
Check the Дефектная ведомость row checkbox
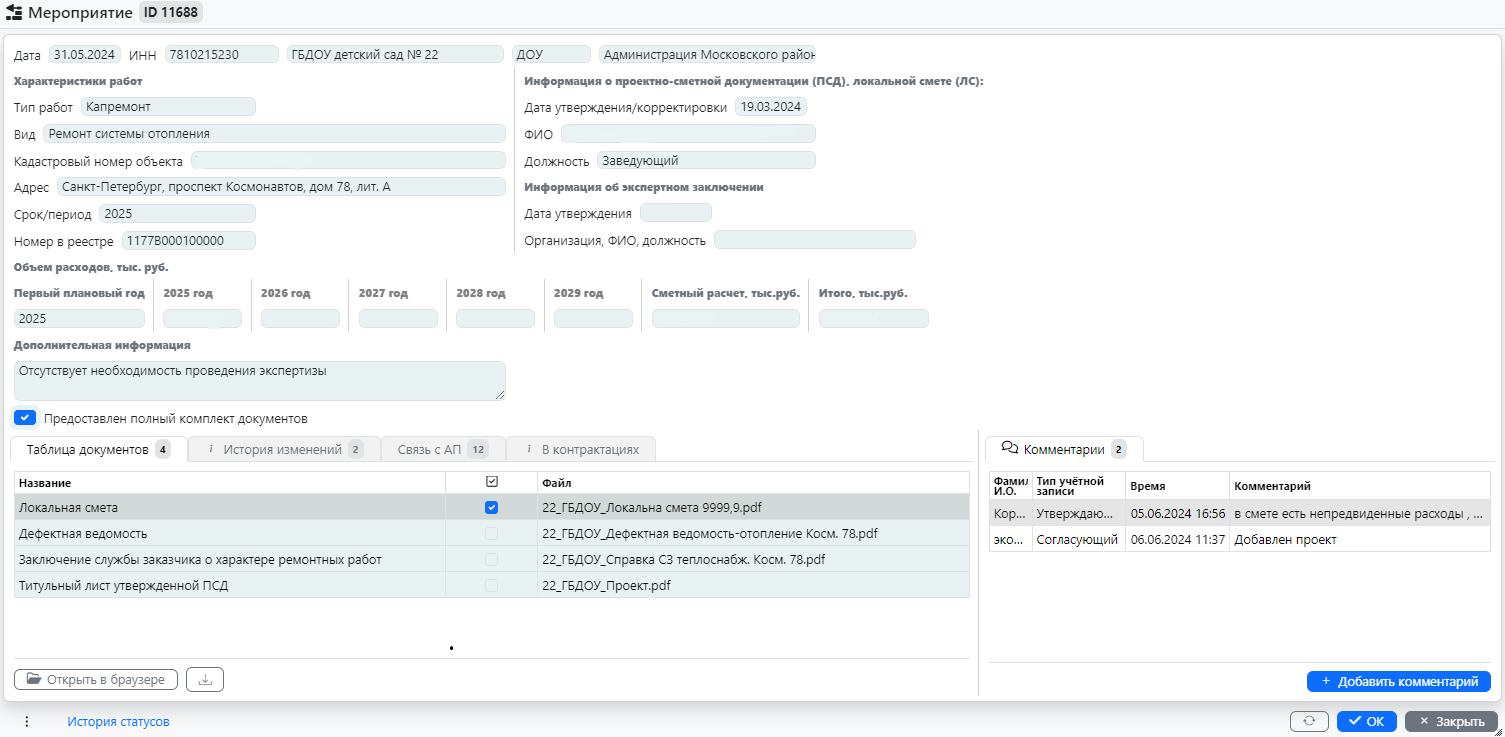[x=491, y=533]
